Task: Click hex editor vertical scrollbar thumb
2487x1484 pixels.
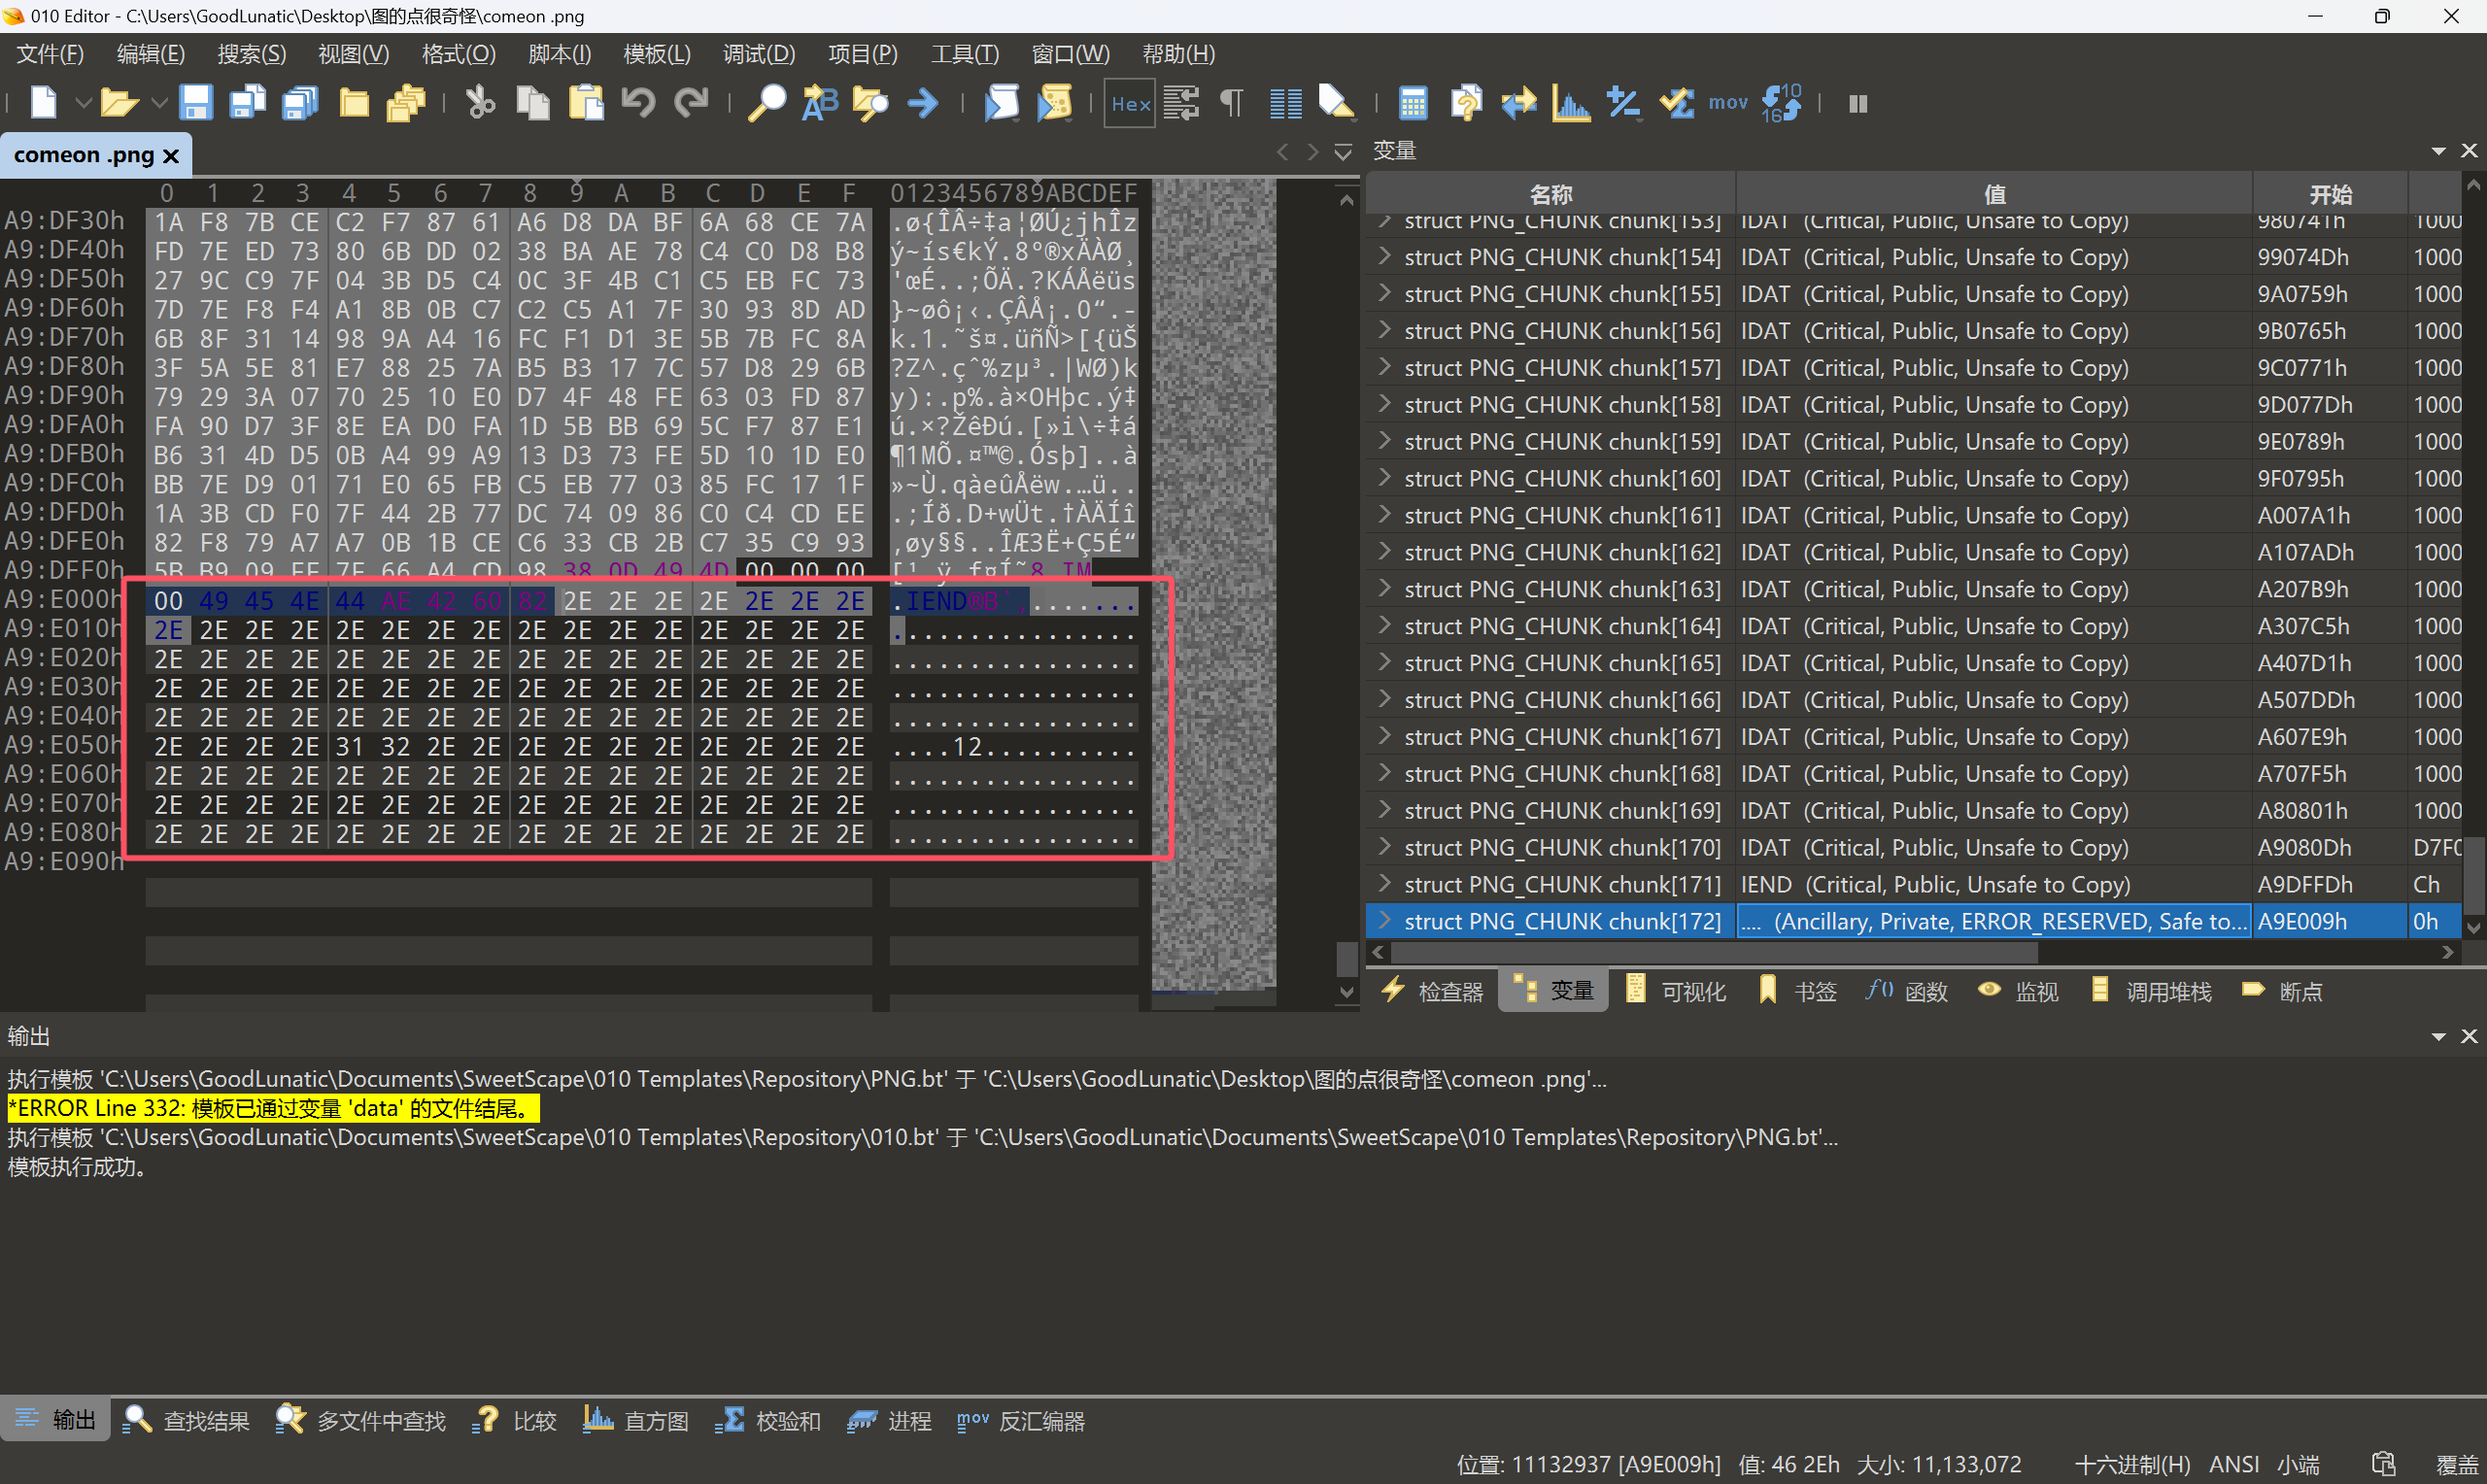Action: click(1347, 959)
